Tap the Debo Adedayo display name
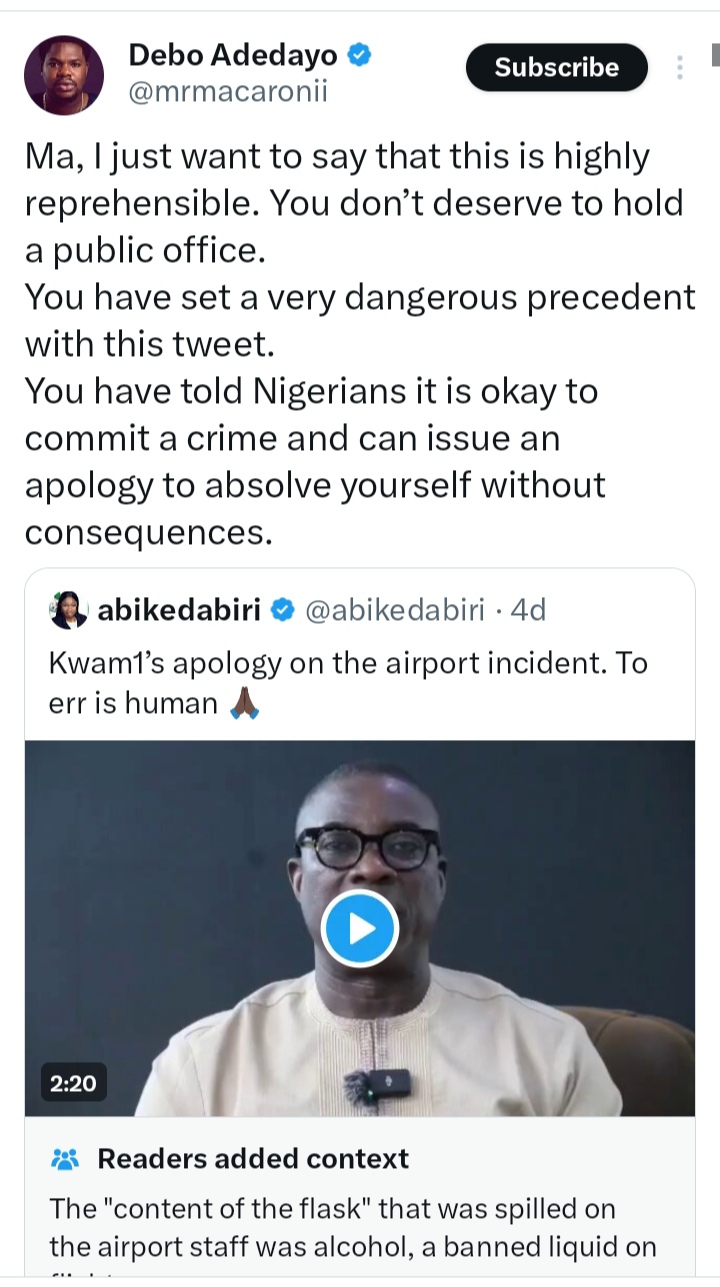The width and height of the screenshot is (720, 1287). pos(235,56)
